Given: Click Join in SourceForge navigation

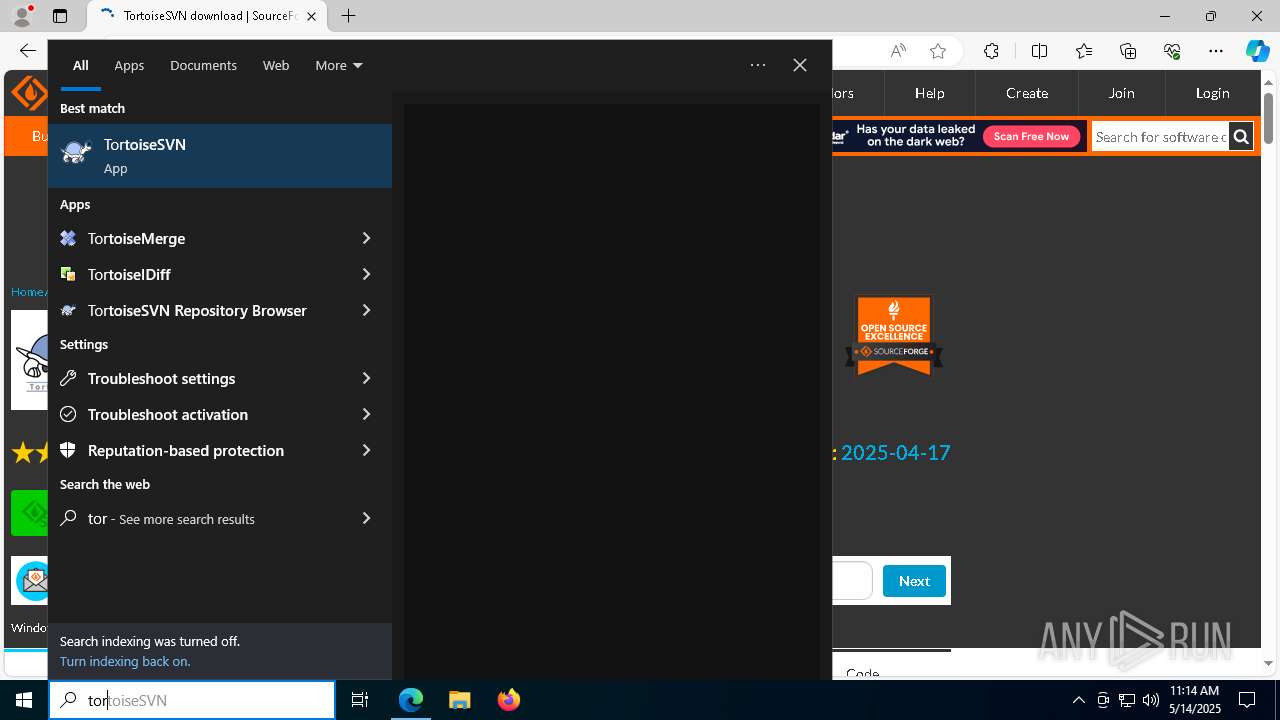Looking at the screenshot, I should click(x=1121, y=93).
